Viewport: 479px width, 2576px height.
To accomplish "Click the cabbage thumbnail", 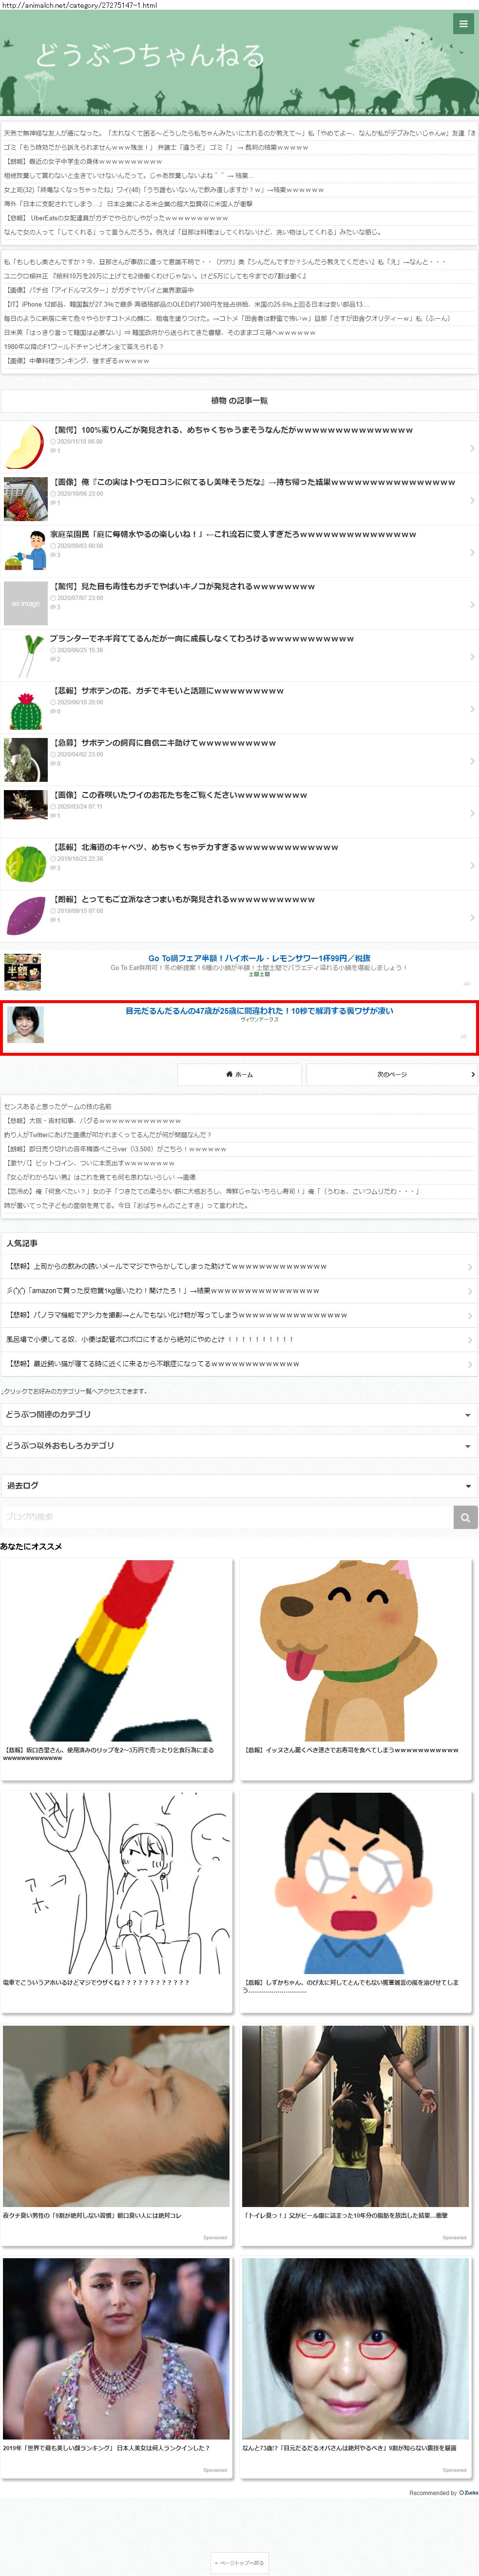I will click(x=25, y=864).
